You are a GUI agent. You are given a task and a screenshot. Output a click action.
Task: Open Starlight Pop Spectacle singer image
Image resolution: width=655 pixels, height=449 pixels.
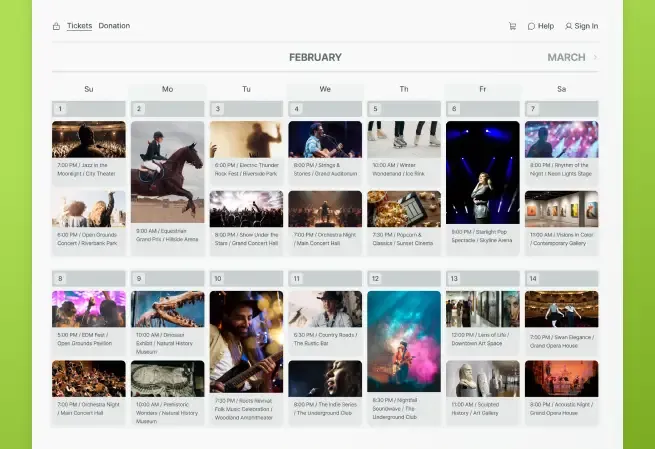(x=482, y=172)
